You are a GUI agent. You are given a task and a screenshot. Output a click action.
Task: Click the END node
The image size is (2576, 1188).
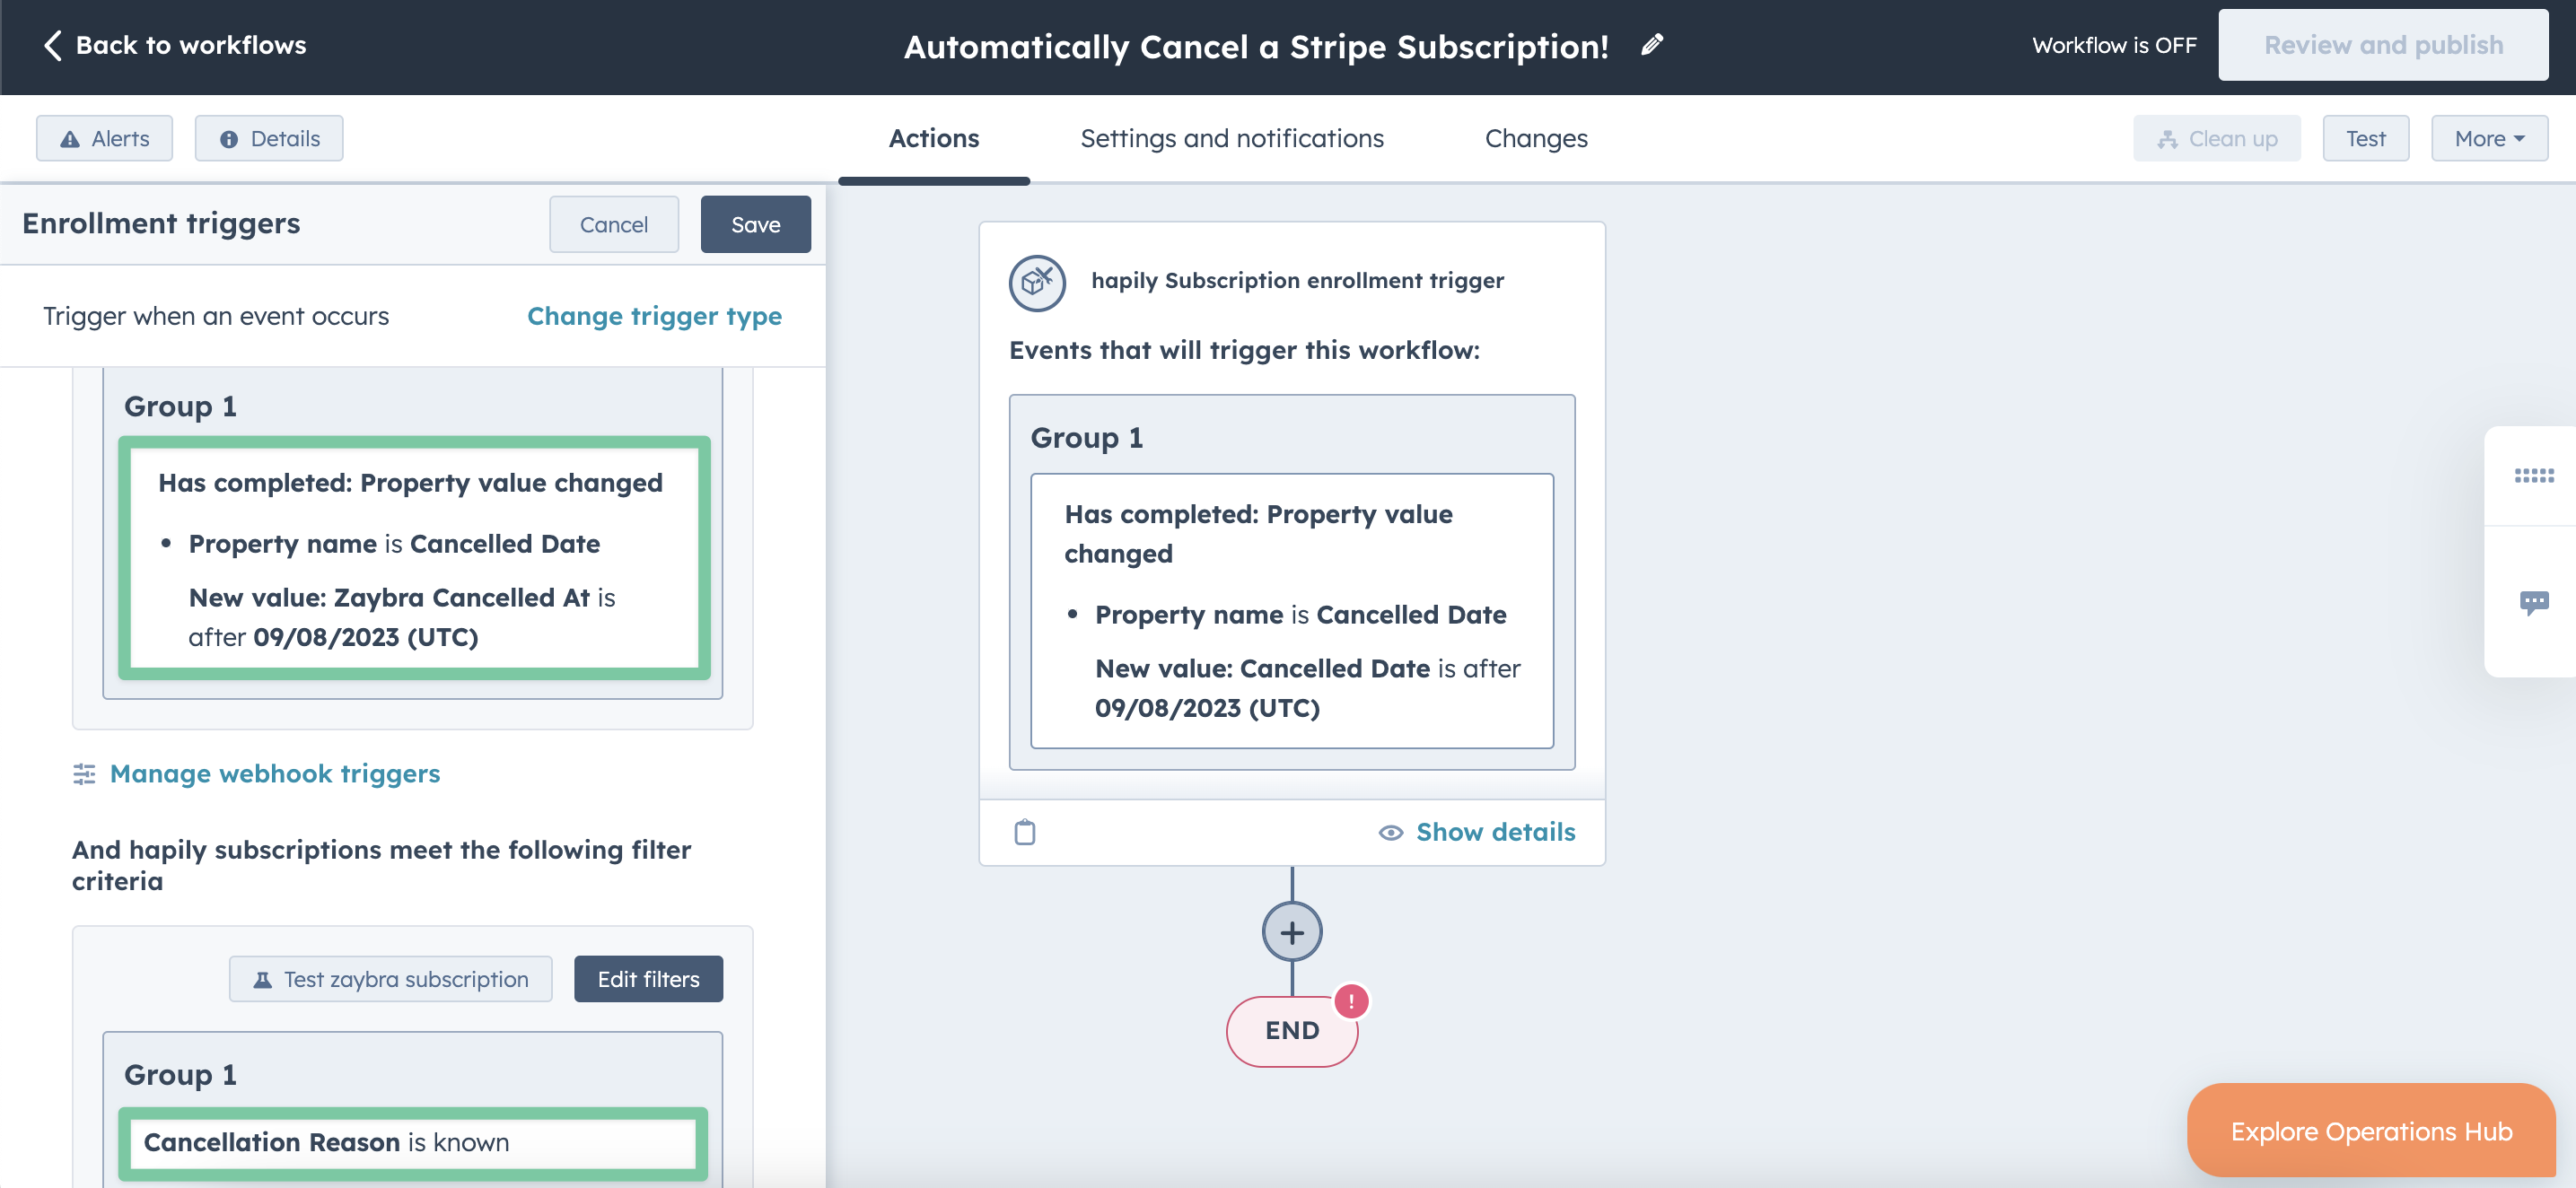(x=1291, y=1031)
